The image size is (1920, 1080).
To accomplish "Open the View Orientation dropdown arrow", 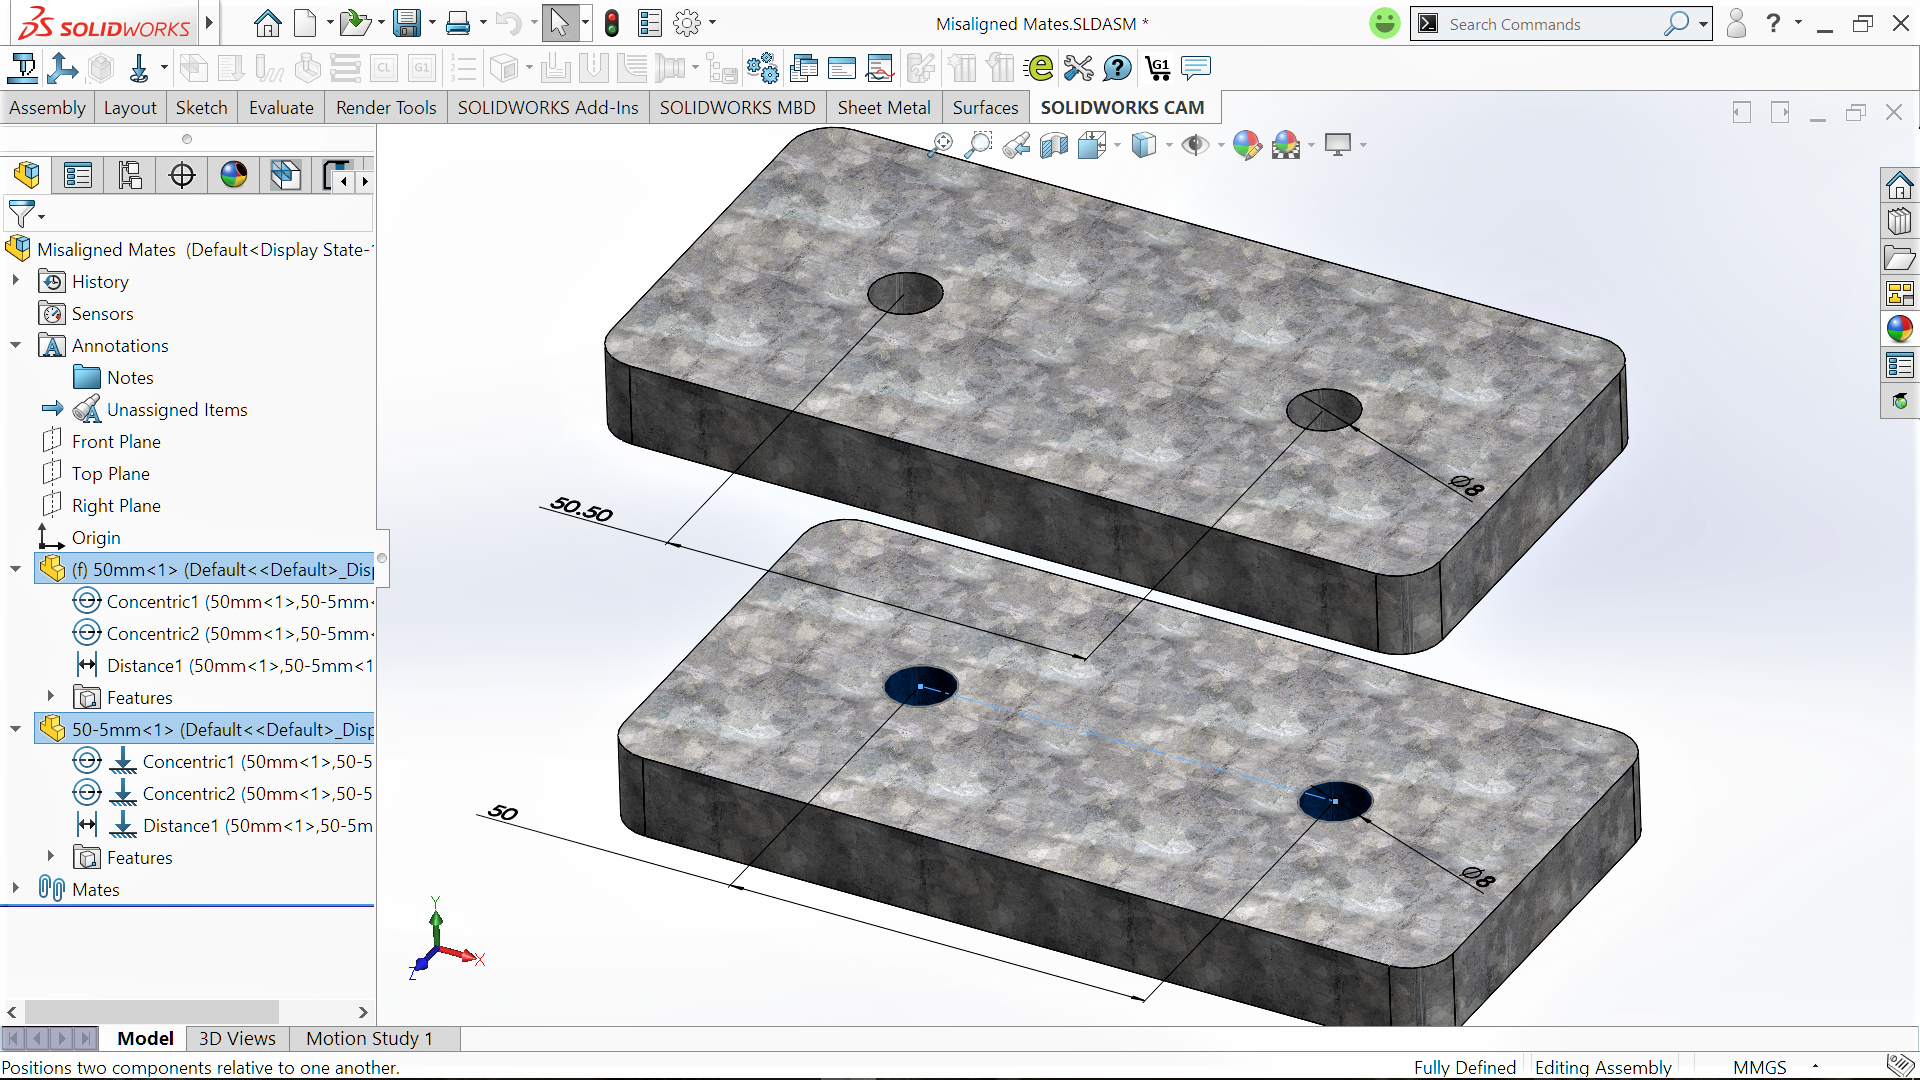I will tap(1117, 146).
